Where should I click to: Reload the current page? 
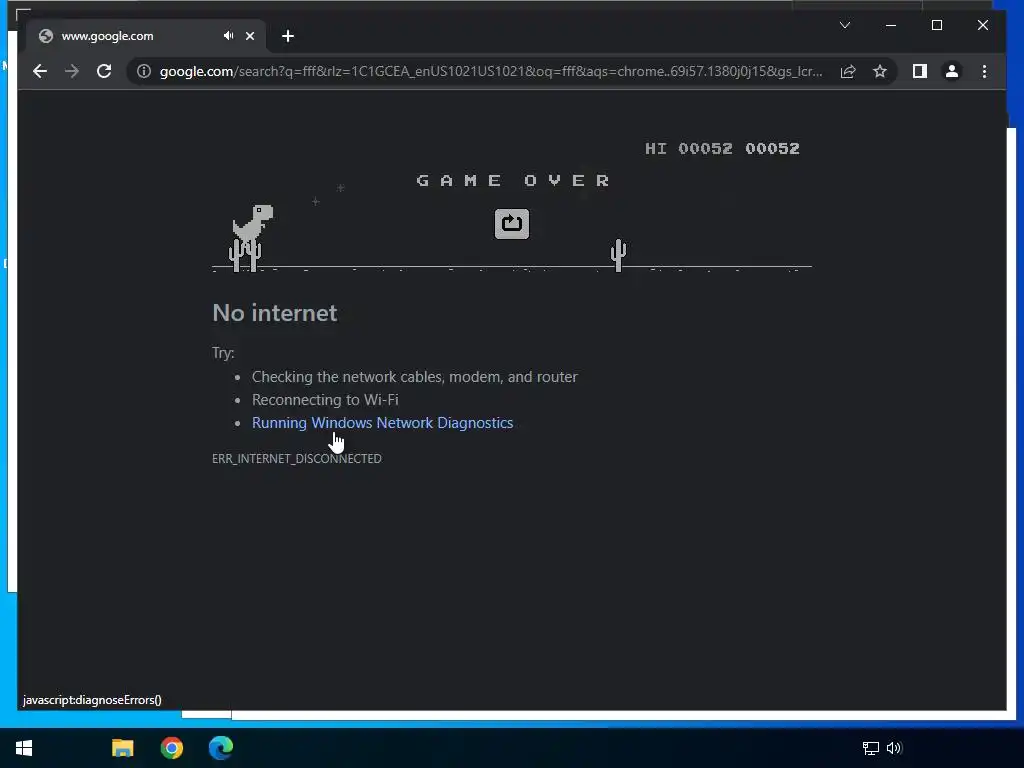pos(104,71)
